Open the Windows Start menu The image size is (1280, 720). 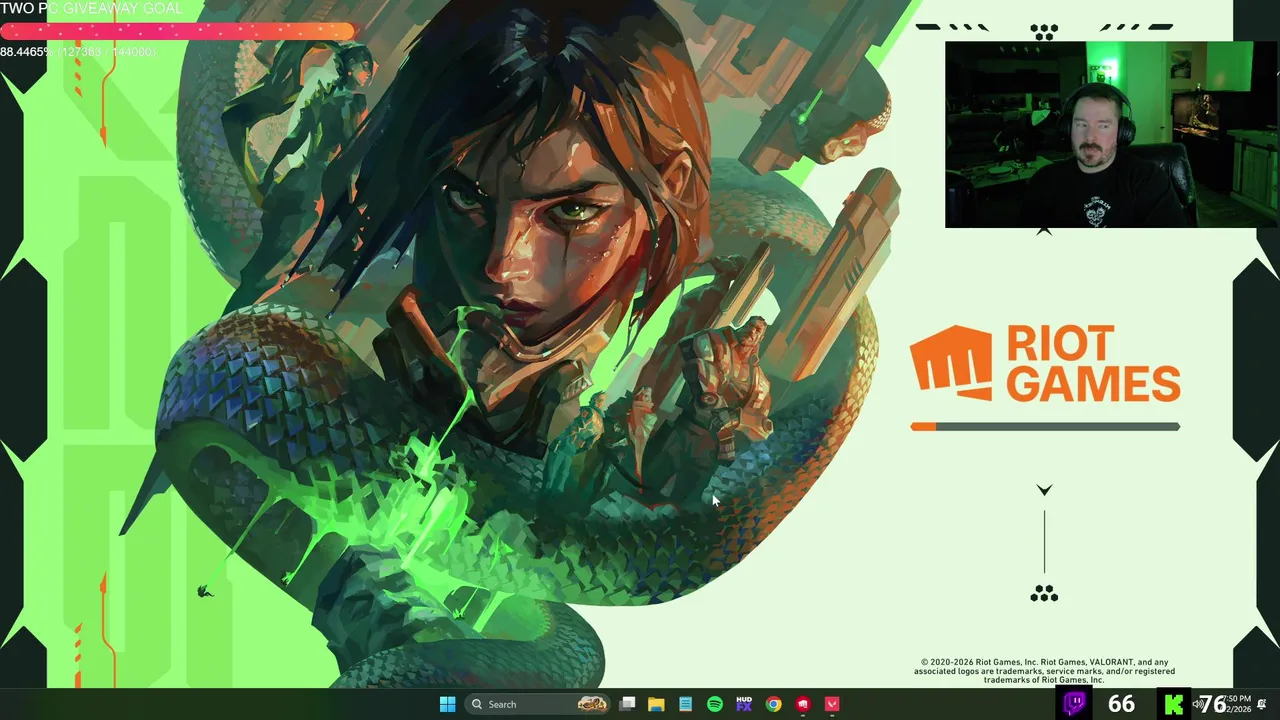tap(447, 704)
